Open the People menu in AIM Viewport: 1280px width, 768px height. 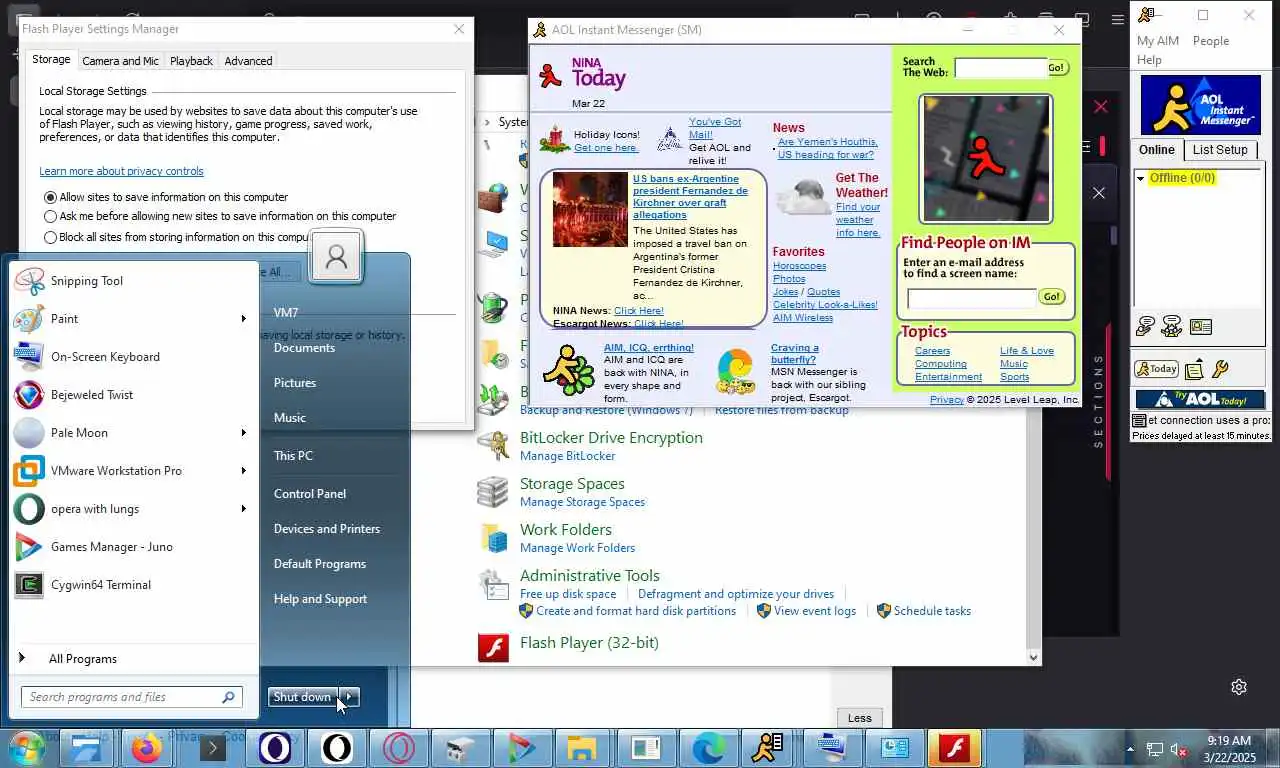click(1210, 41)
